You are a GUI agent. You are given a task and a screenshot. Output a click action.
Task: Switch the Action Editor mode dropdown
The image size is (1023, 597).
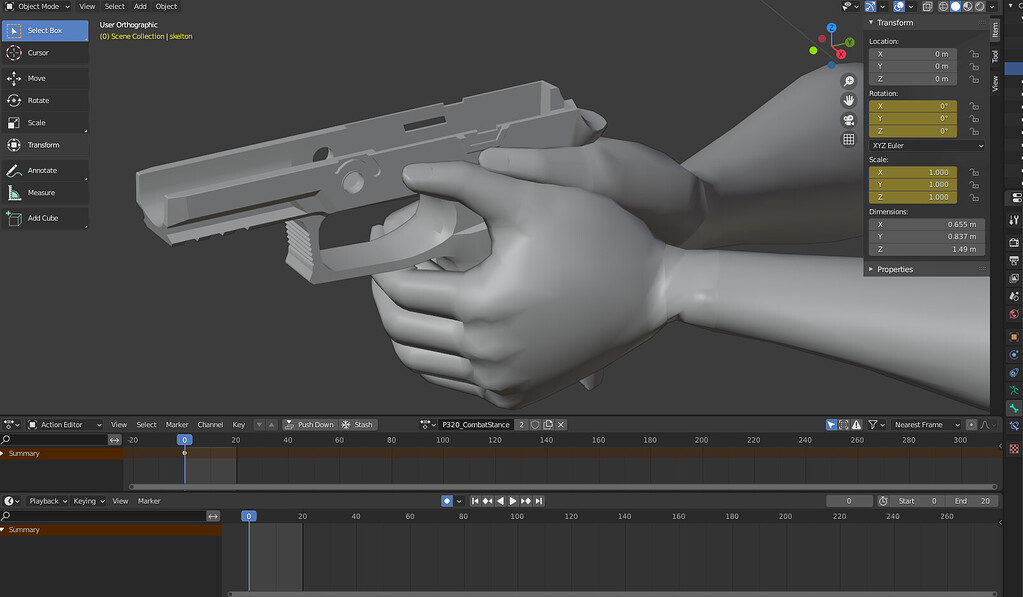[63, 424]
